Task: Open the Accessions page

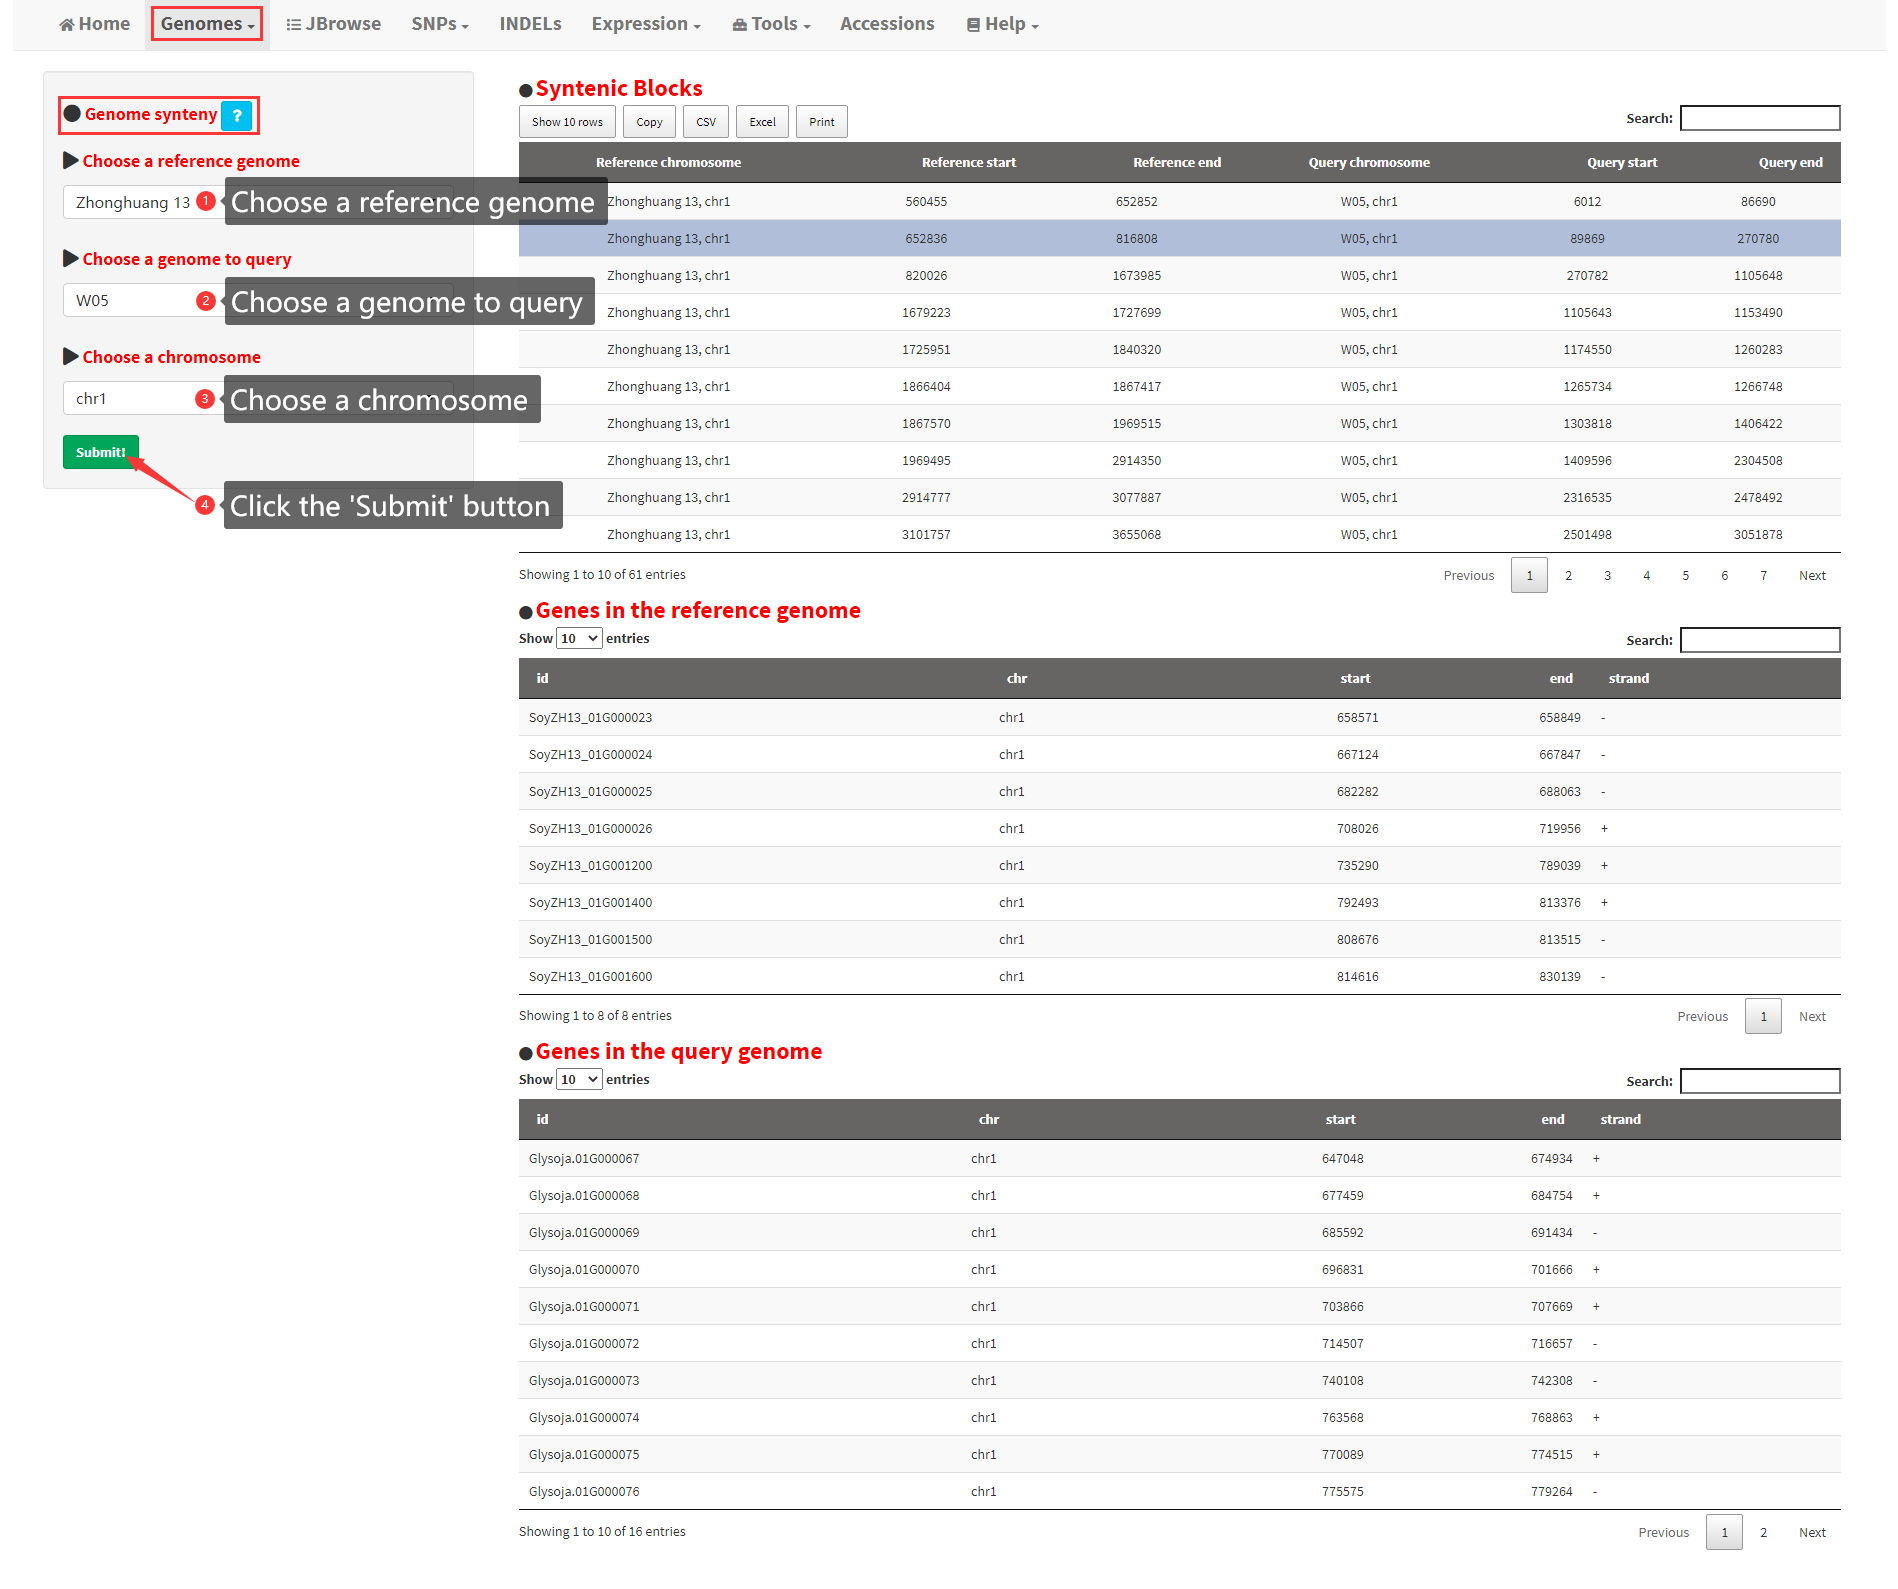Action: click(887, 24)
